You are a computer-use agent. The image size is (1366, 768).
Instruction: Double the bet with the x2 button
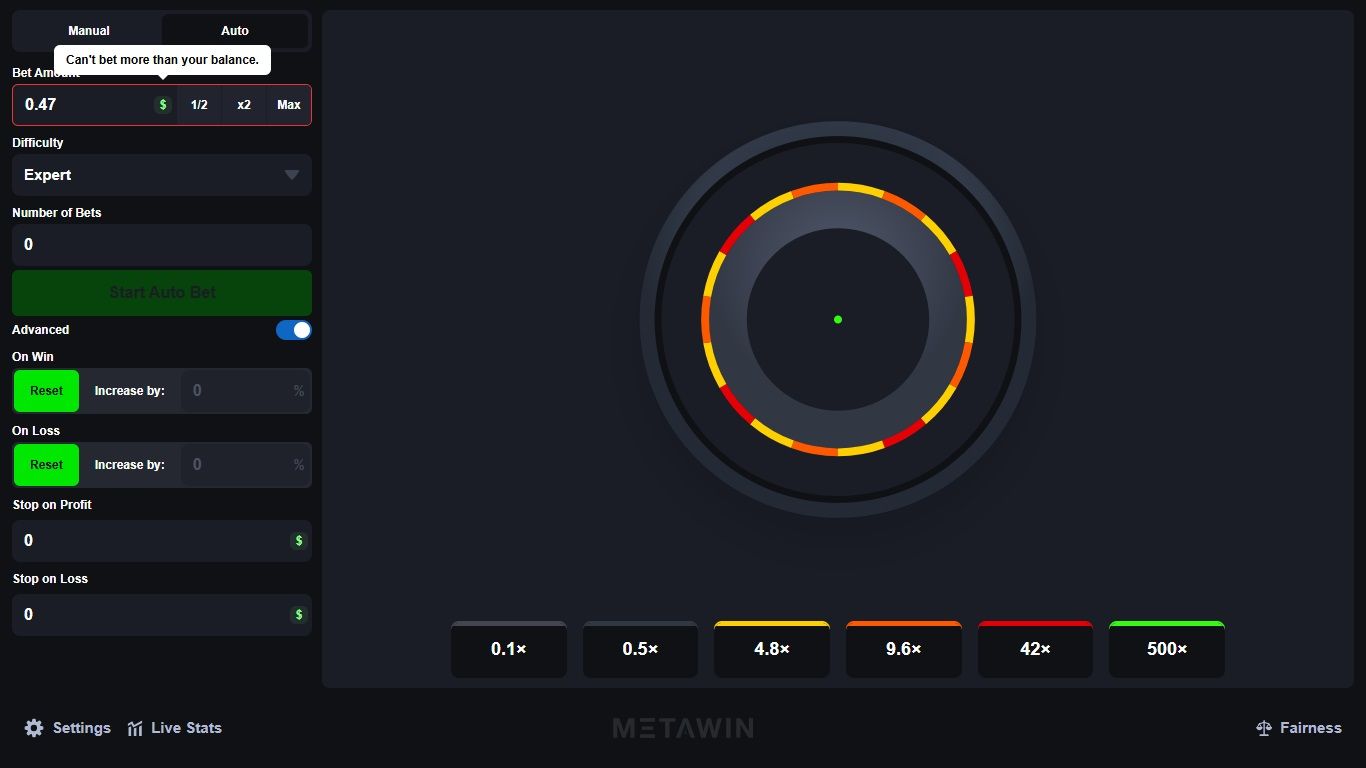click(x=244, y=105)
